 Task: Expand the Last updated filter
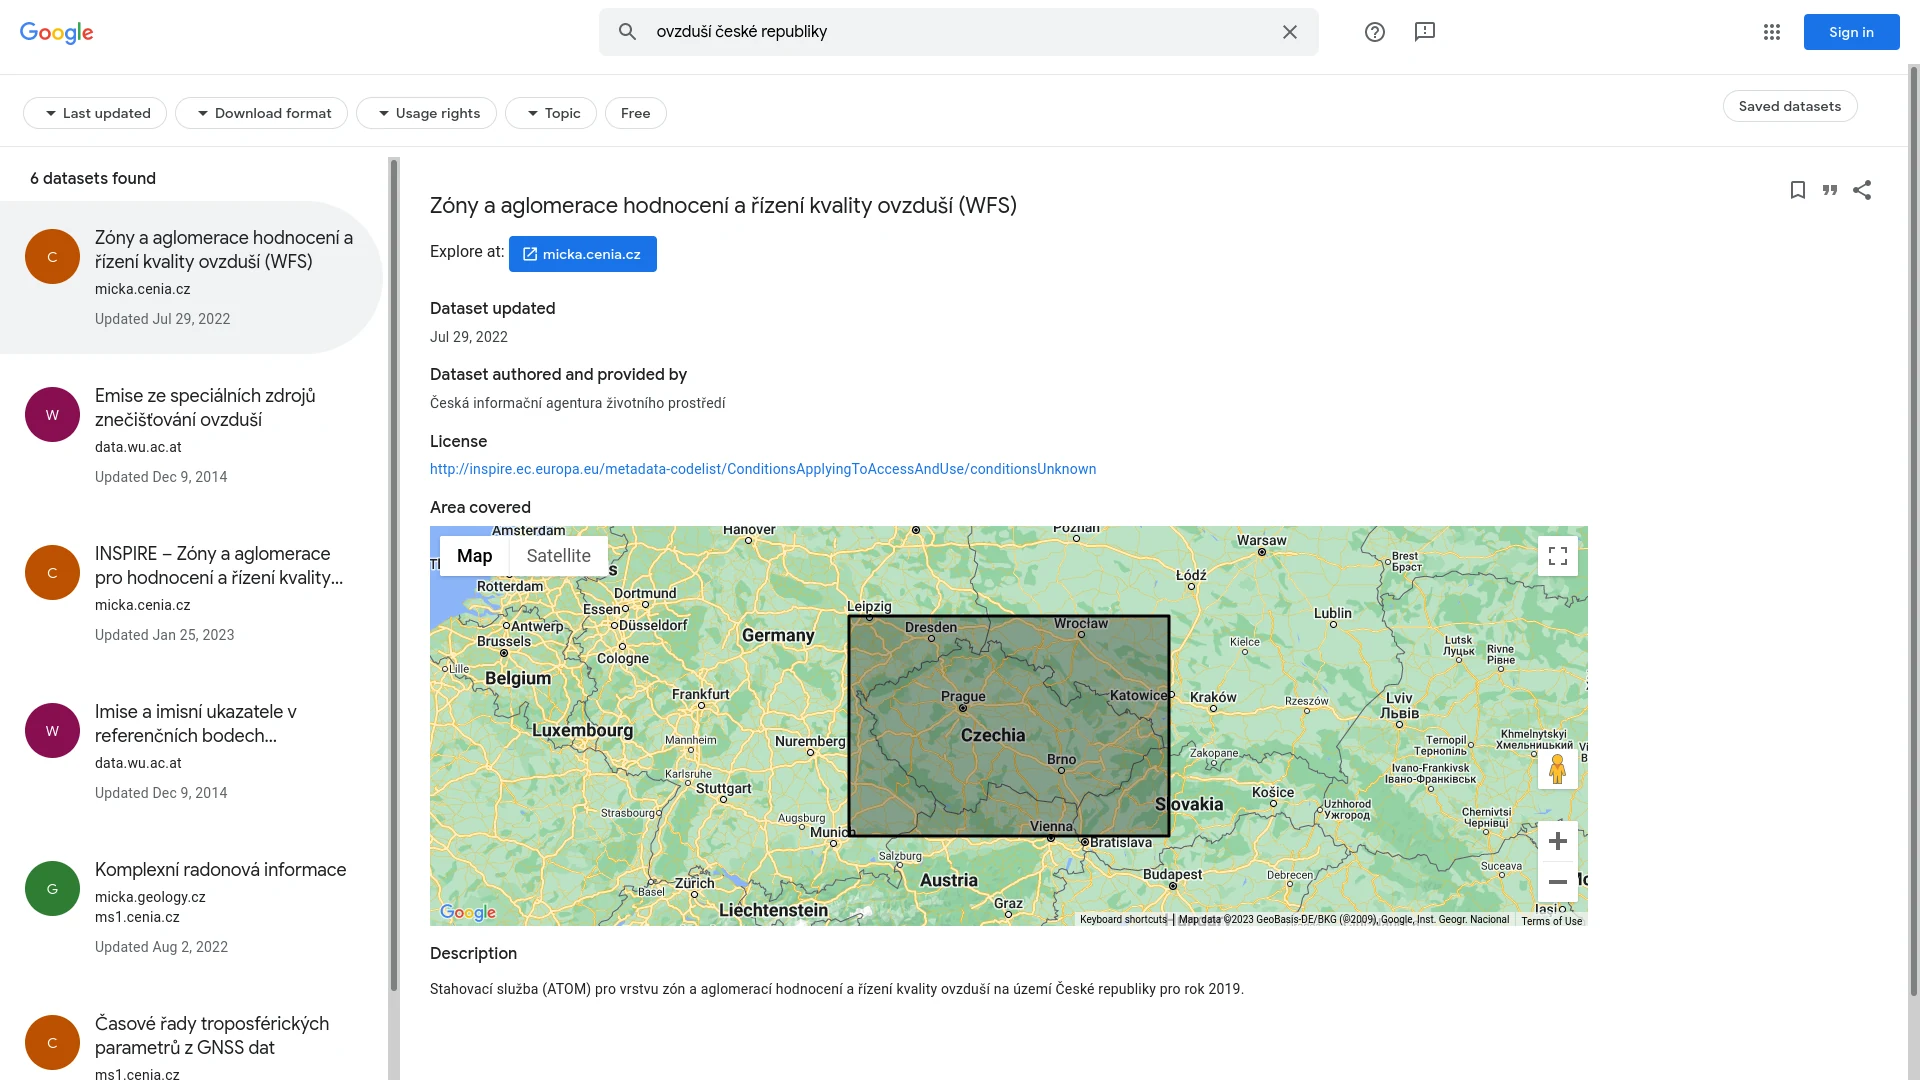[95, 113]
